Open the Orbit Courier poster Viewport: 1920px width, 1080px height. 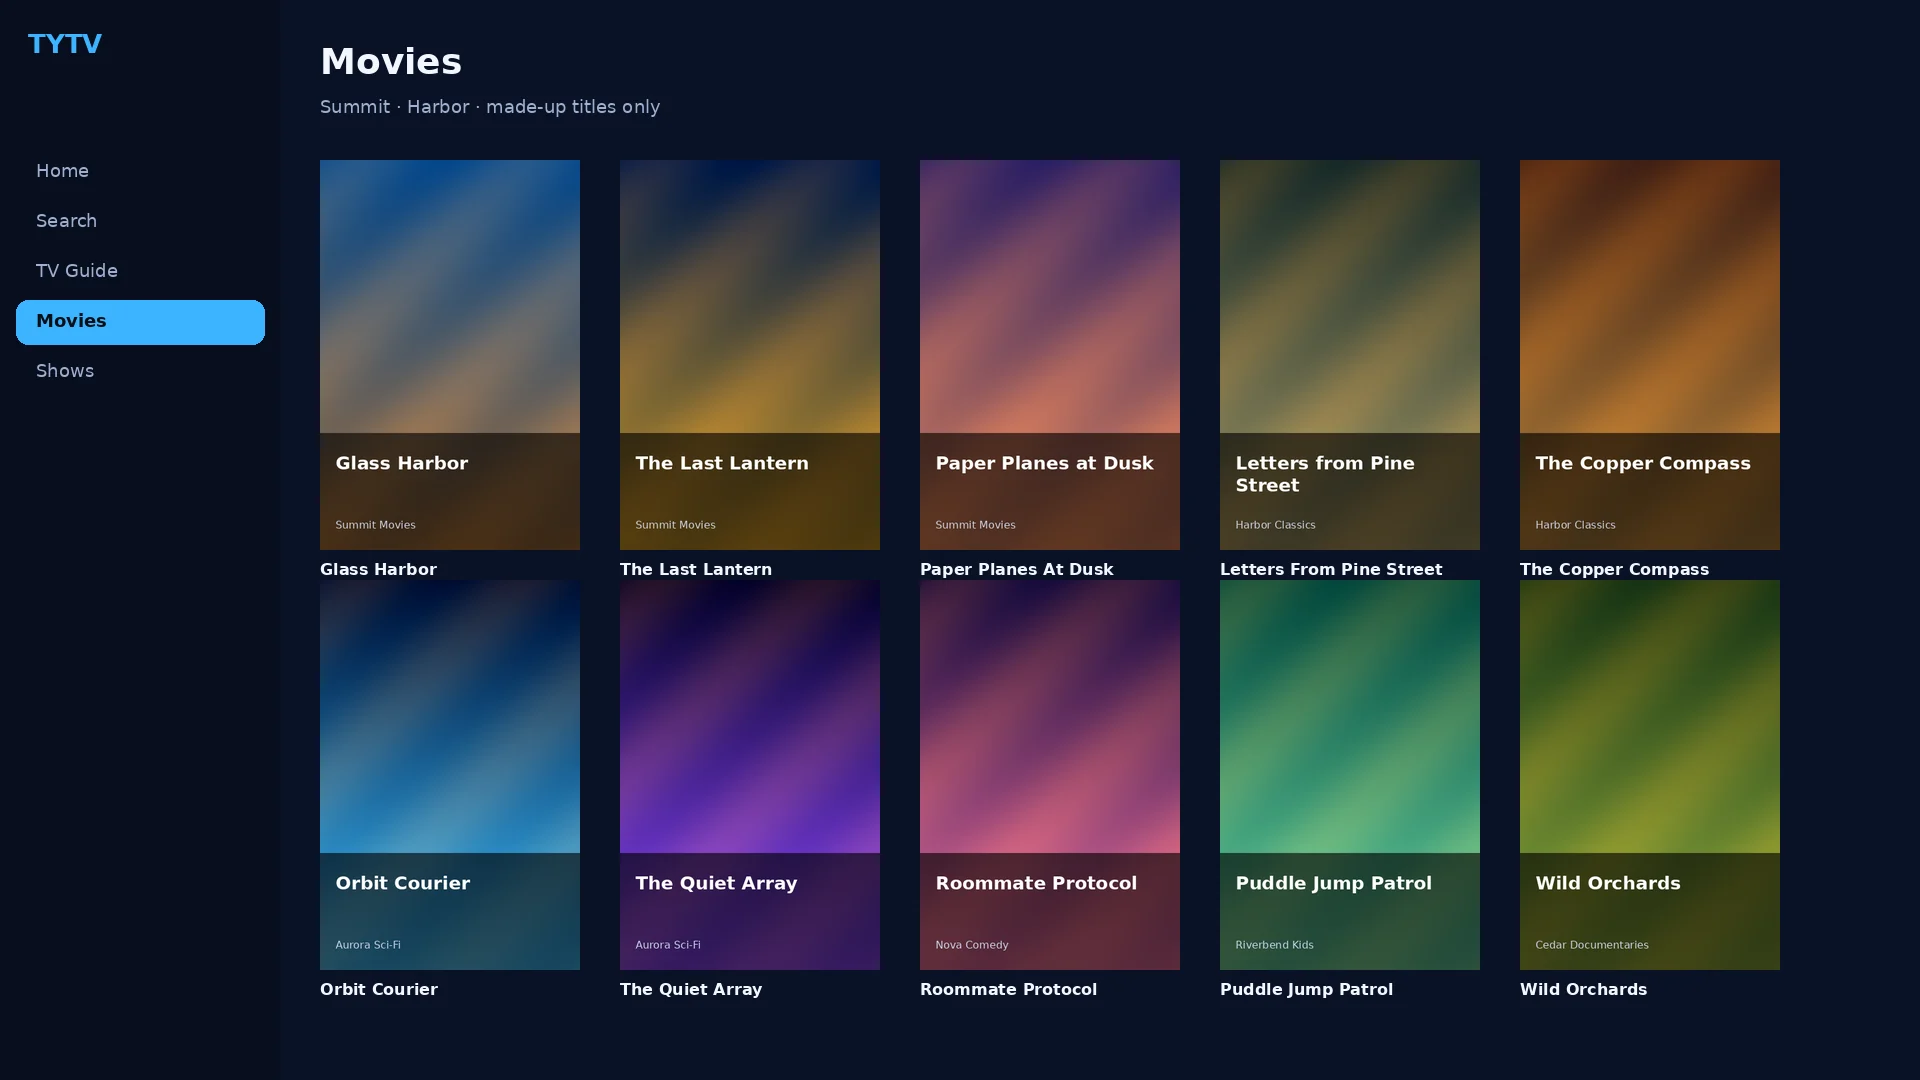pos(450,775)
